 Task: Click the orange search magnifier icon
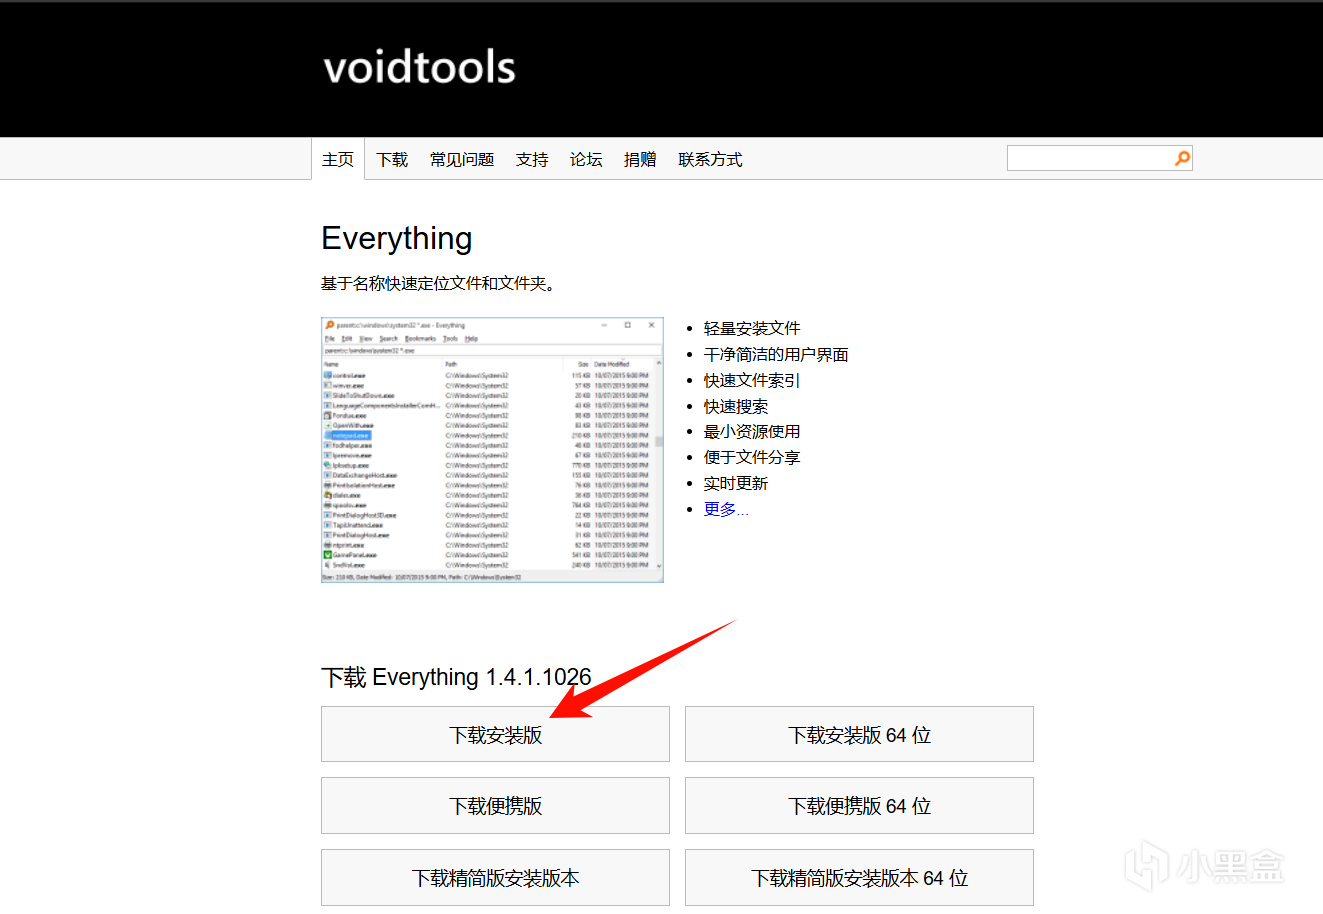1182,158
